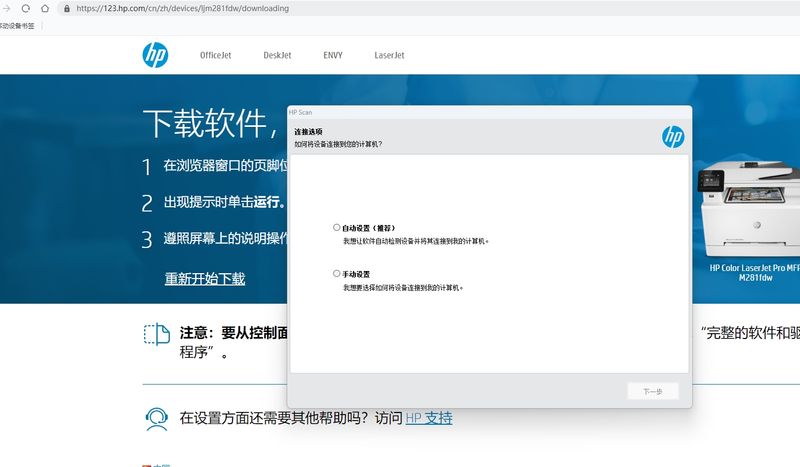Click the document note icon beside 注意
The height and width of the screenshot is (467, 800).
click(x=156, y=334)
